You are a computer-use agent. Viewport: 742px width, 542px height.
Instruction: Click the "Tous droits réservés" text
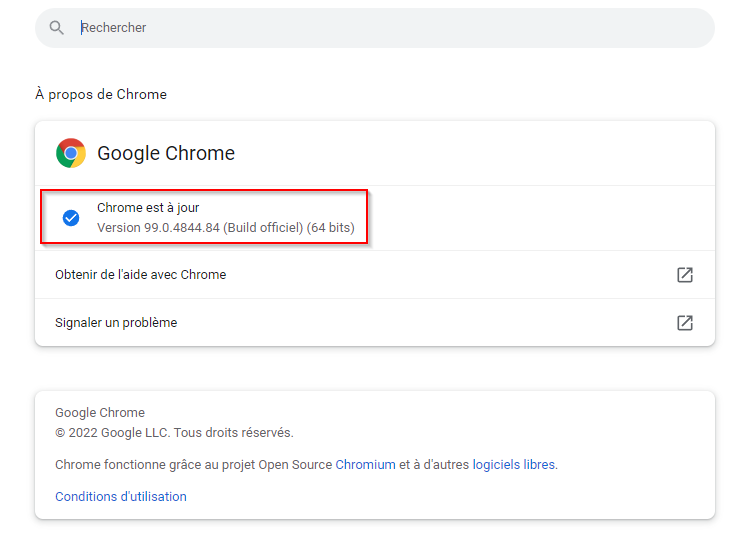(234, 433)
